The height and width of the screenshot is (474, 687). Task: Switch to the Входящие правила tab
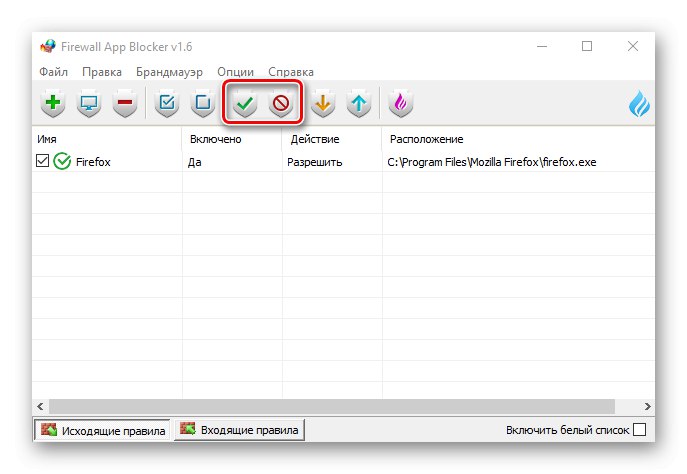coord(239,430)
